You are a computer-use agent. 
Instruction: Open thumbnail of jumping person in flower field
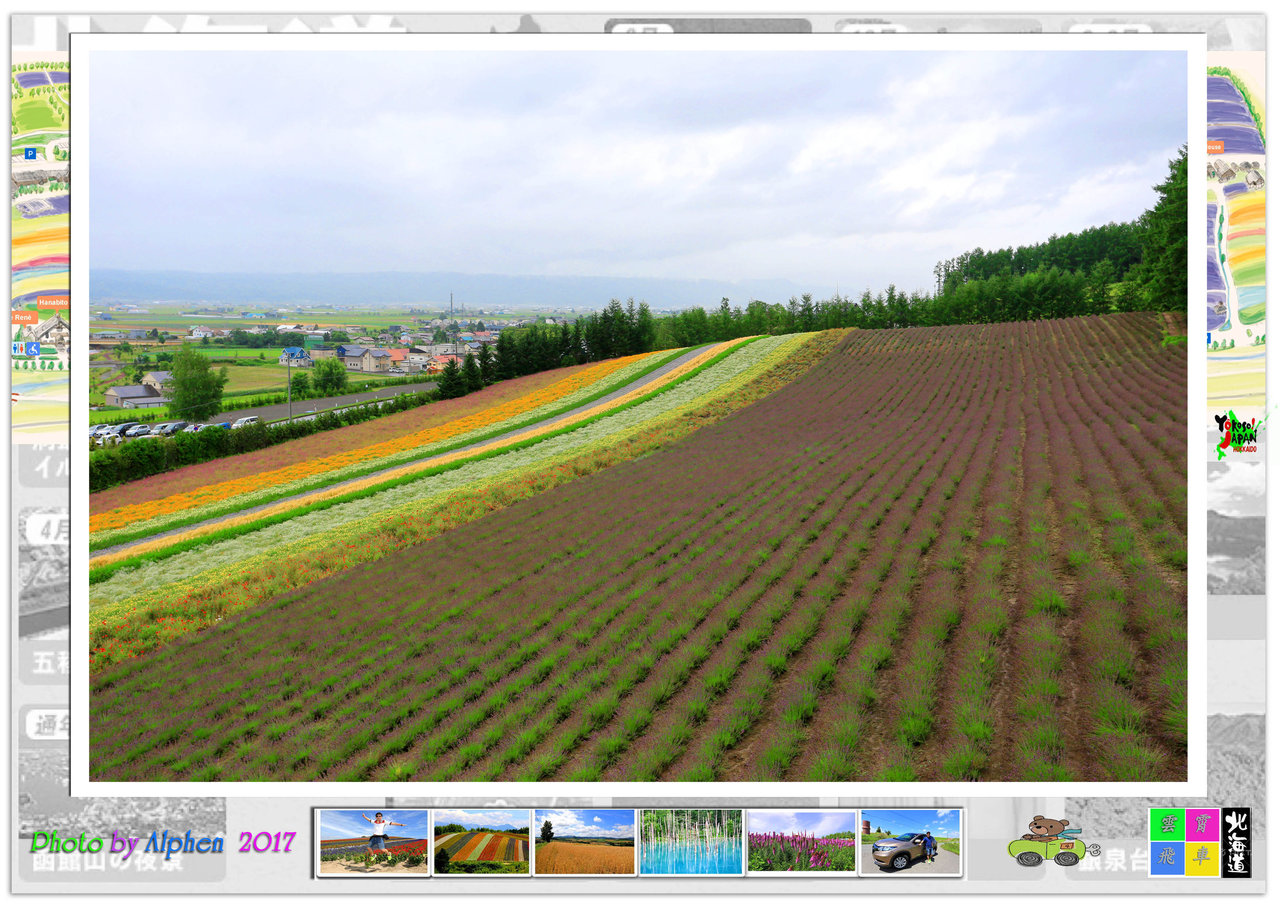pyautogui.click(x=373, y=842)
